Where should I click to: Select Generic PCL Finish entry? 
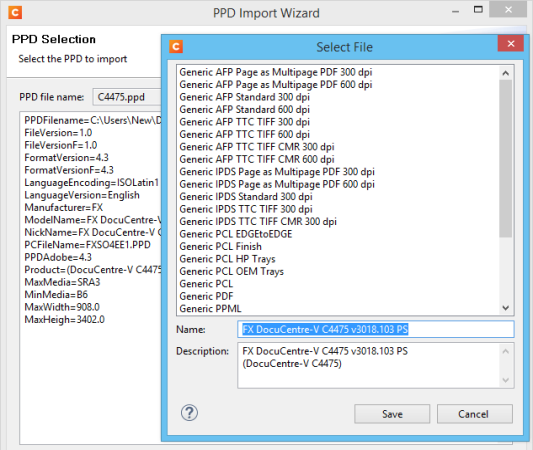[221, 246]
